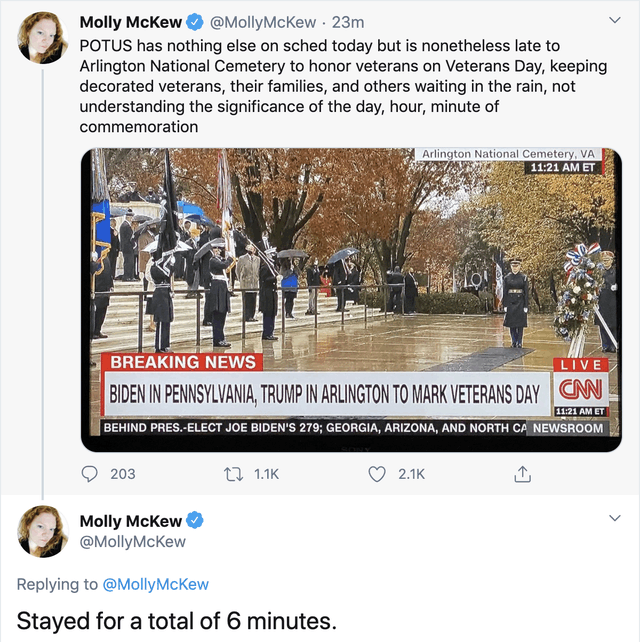Click @MollyMcKew in the Replying to line
This screenshot has height=642, width=640.
click(x=155, y=584)
